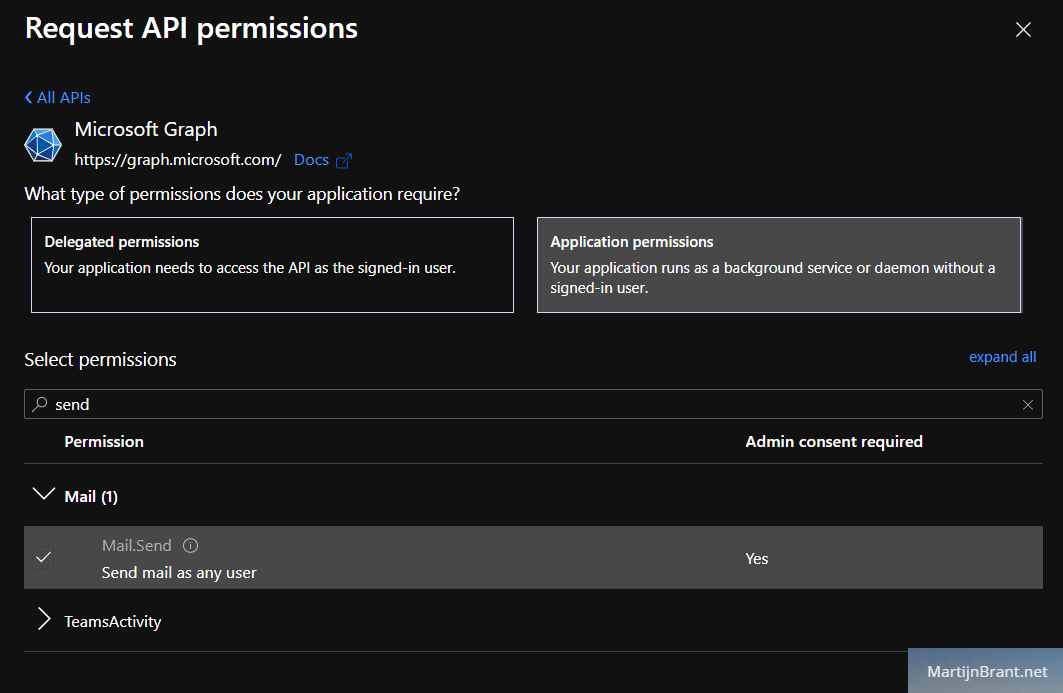
Task: Select Application permissions type
Action: click(x=779, y=265)
